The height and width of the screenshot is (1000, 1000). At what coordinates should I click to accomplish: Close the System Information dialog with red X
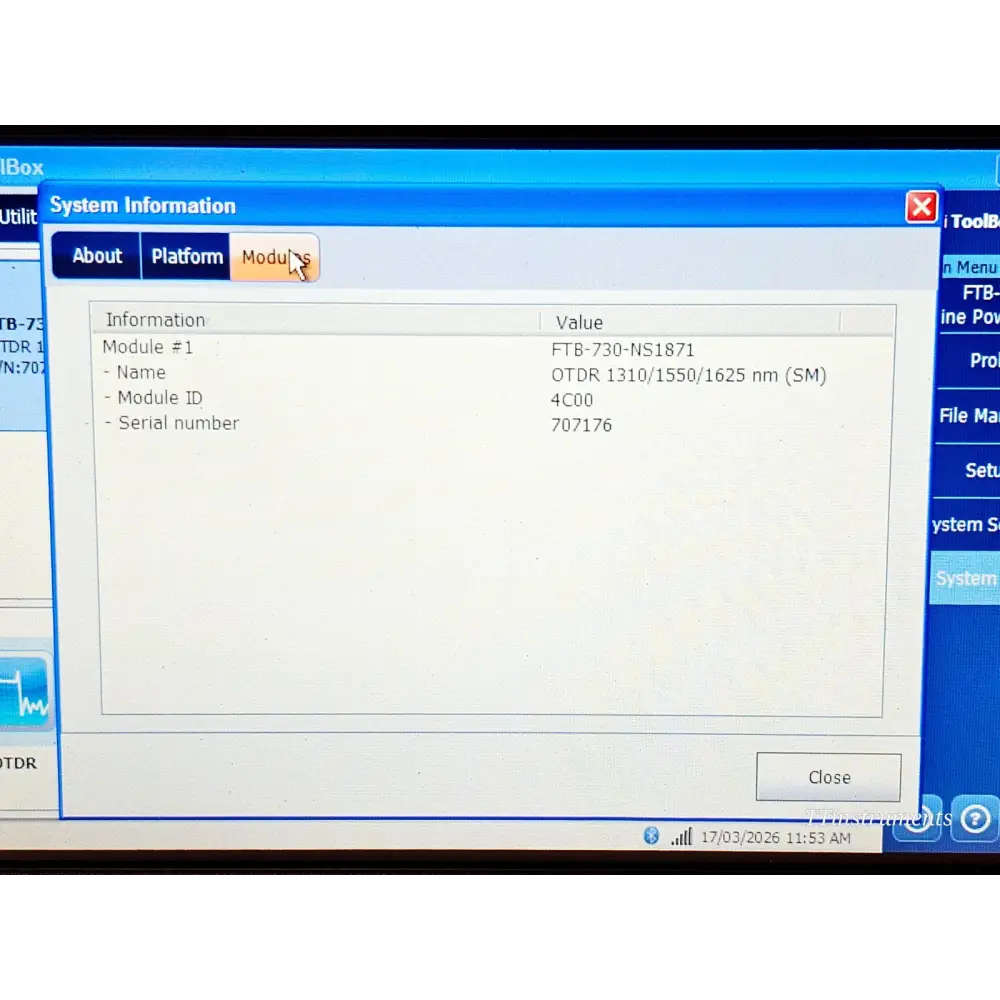click(x=921, y=207)
